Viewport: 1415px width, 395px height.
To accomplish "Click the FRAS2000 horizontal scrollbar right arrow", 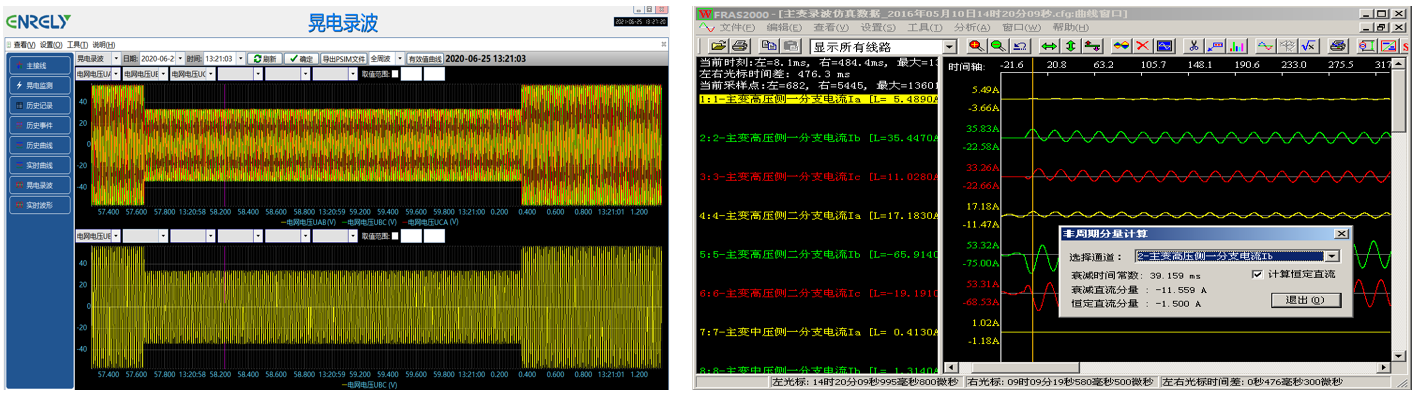I will tap(1383, 367).
